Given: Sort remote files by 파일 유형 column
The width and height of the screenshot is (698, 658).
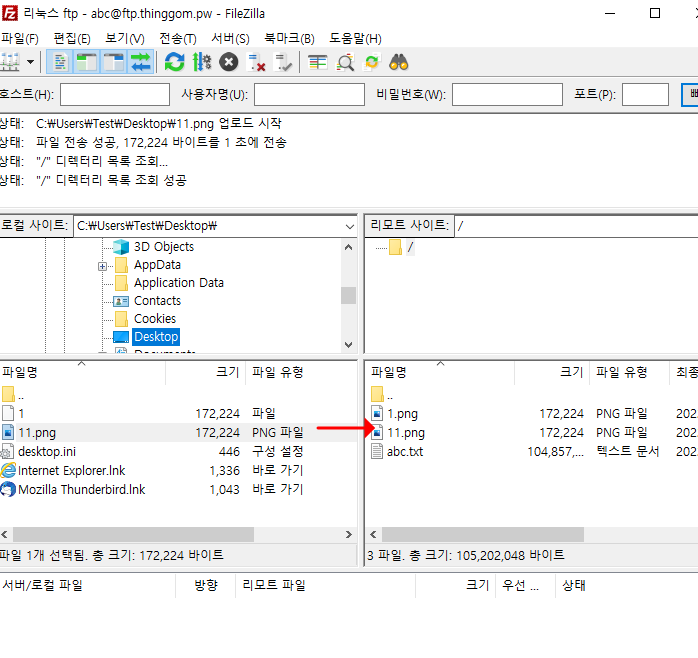Looking at the screenshot, I should [x=629, y=372].
